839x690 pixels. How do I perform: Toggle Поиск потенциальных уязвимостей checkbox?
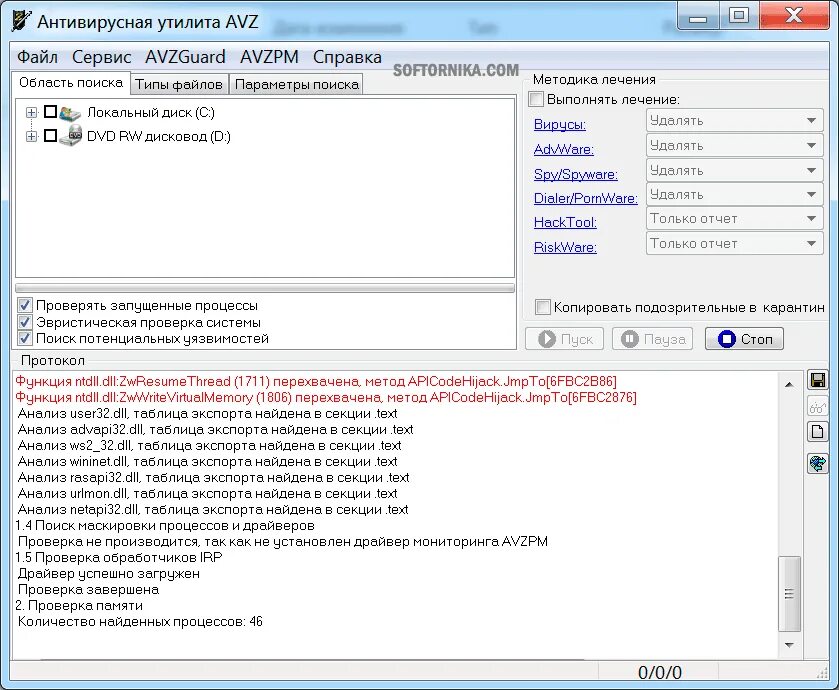pyautogui.click(x=25, y=339)
